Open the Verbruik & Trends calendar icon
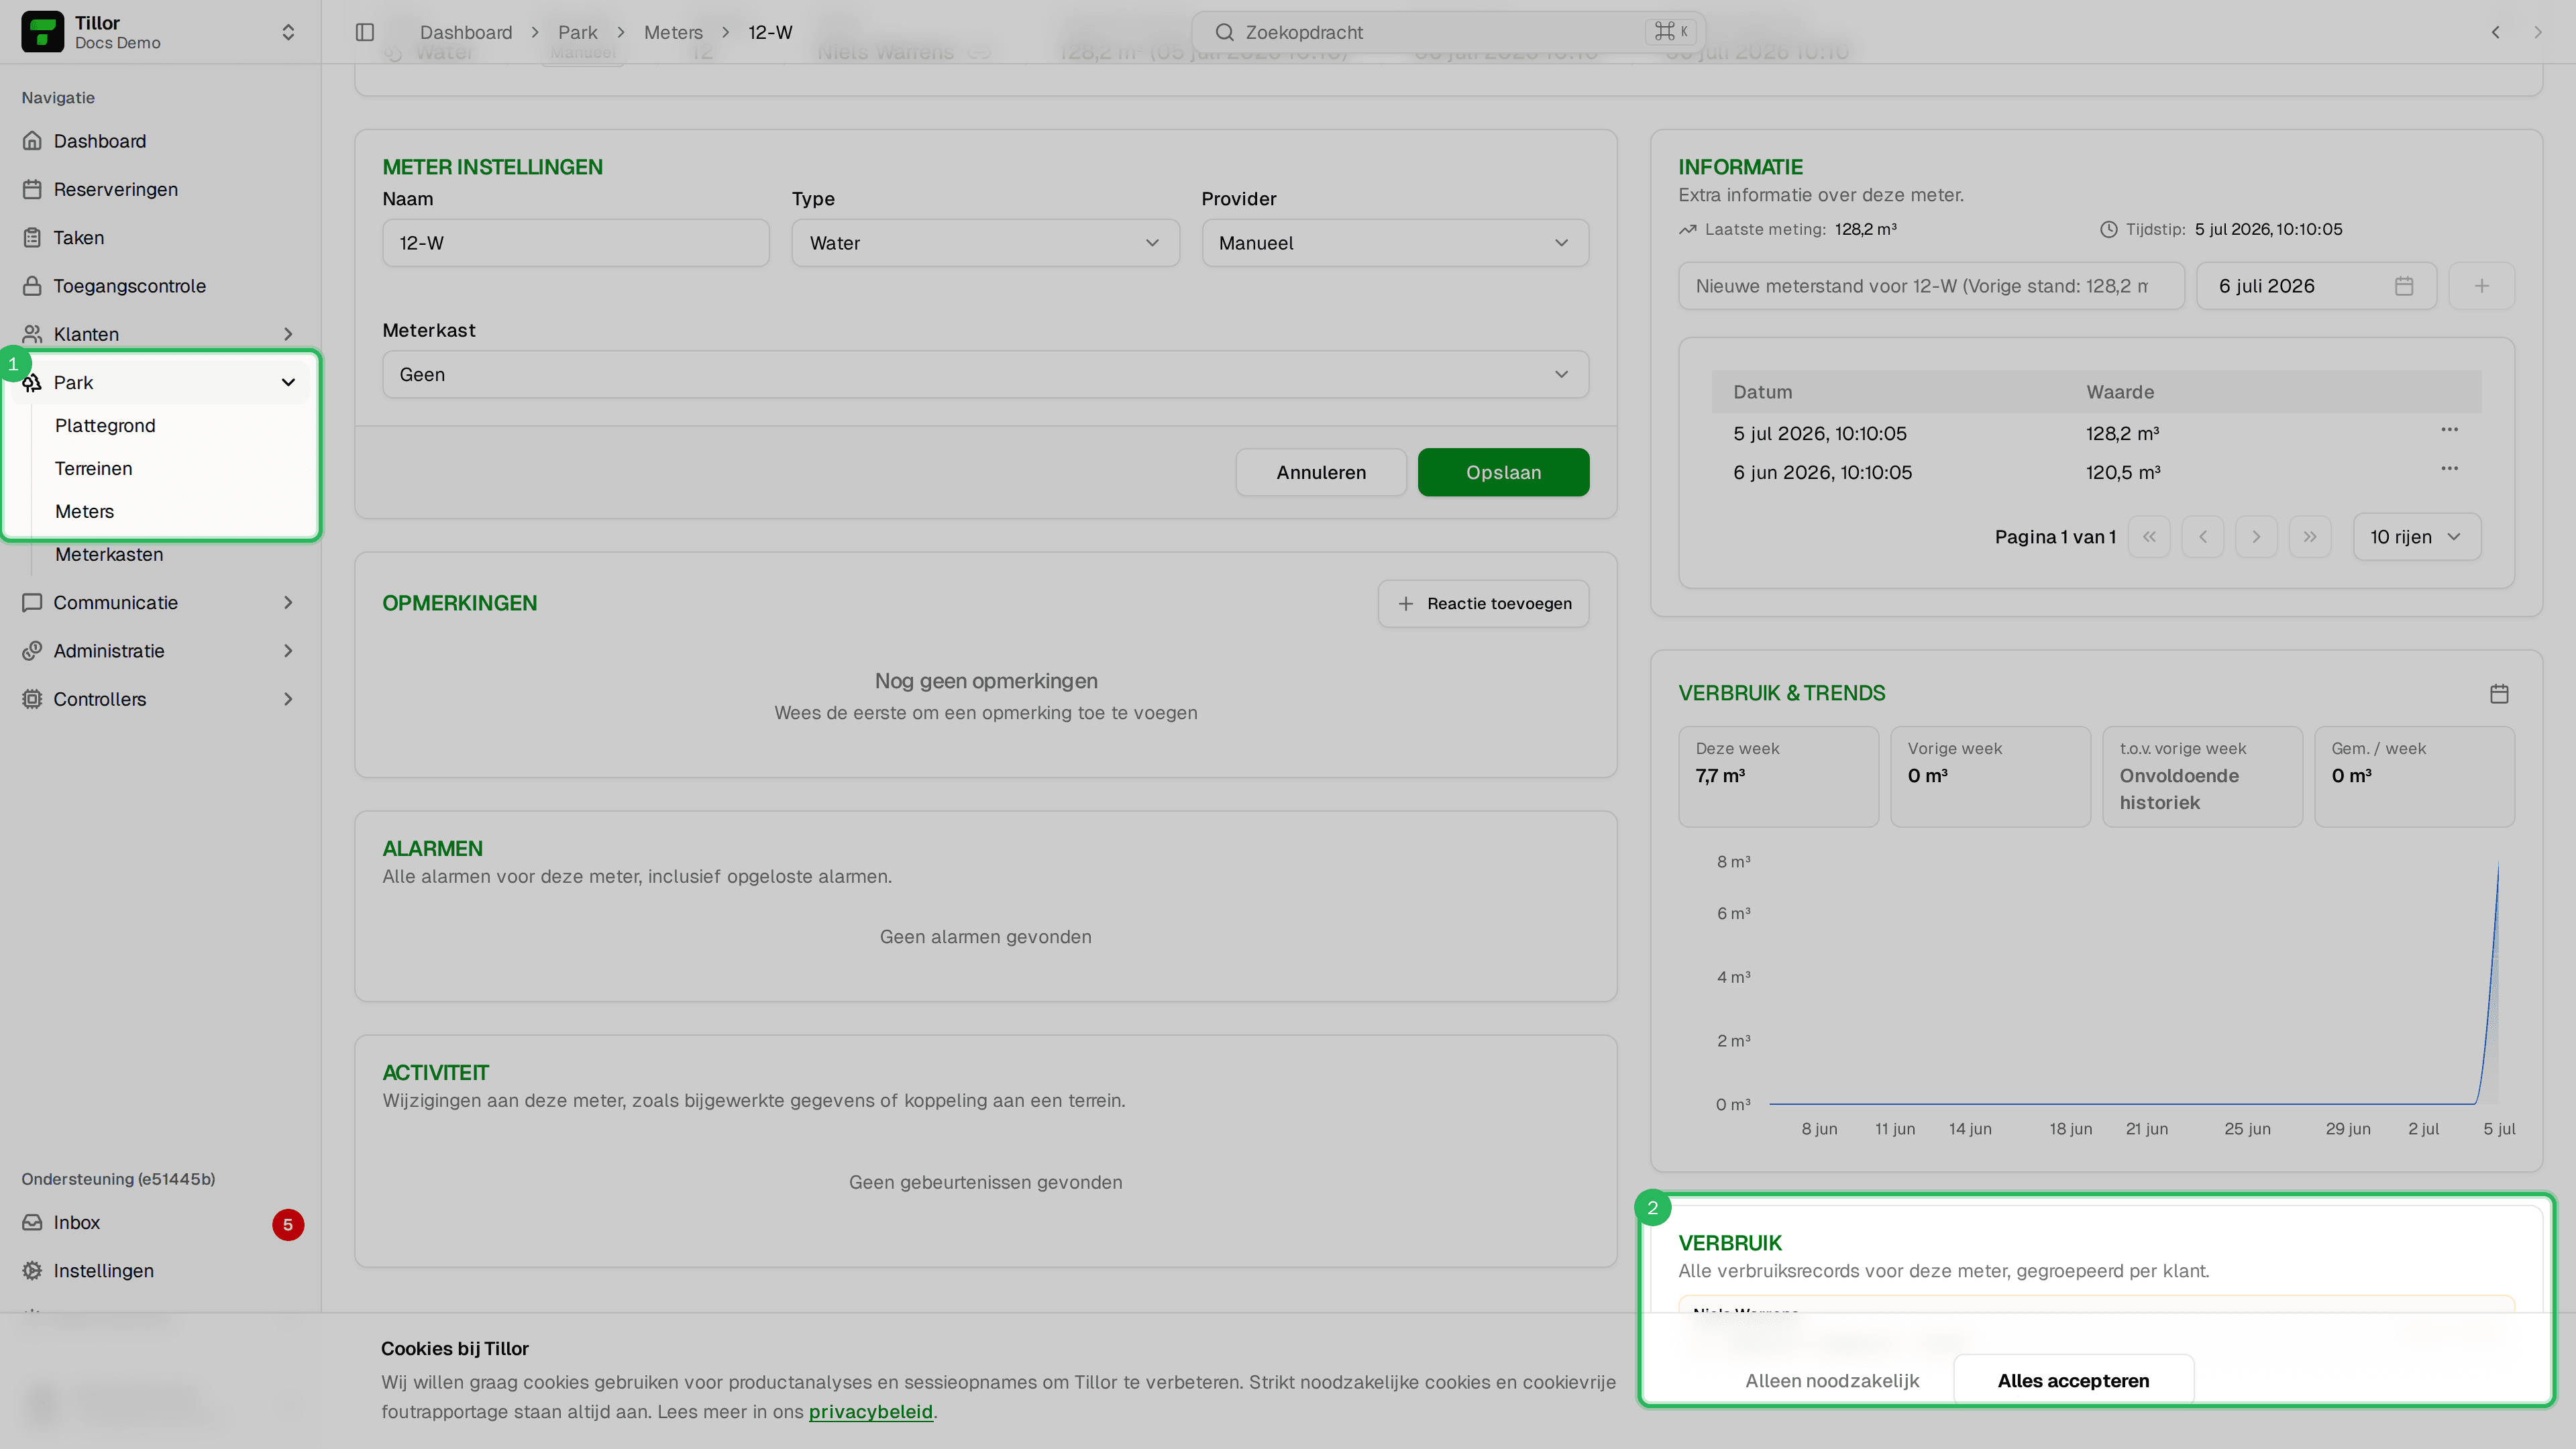 pos(2499,693)
